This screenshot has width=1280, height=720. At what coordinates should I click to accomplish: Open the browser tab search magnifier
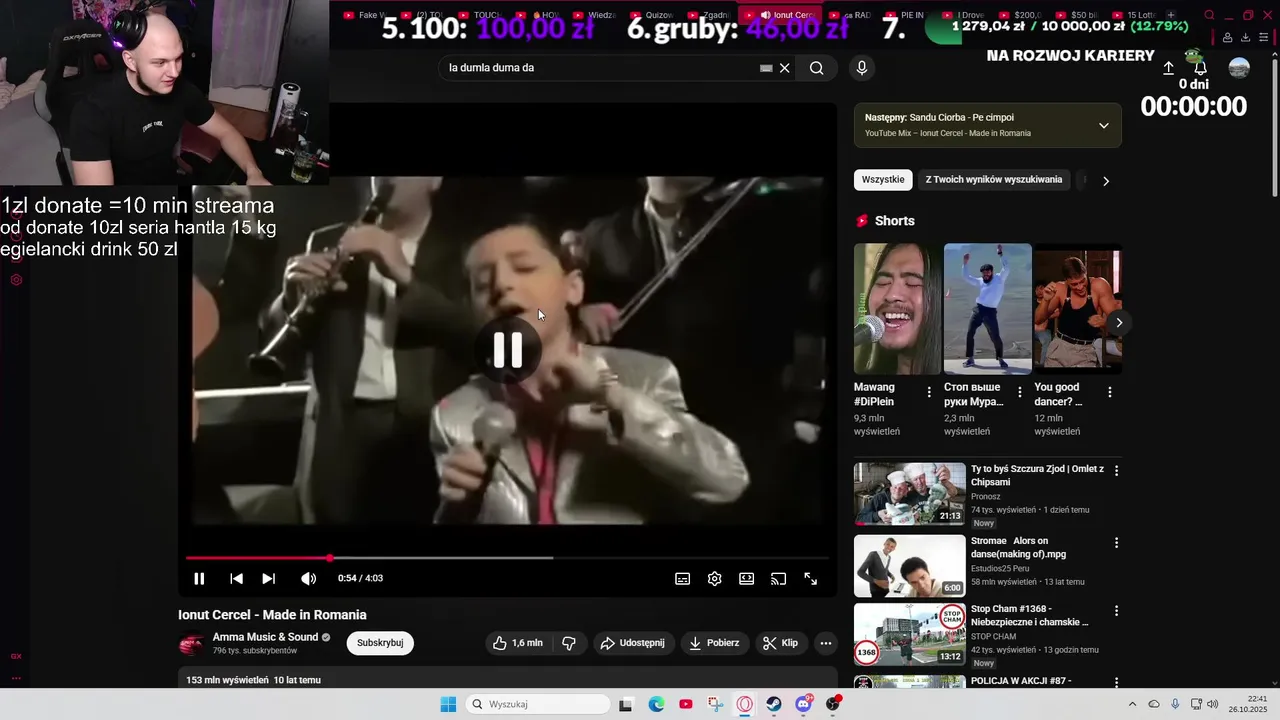[x=1209, y=15]
